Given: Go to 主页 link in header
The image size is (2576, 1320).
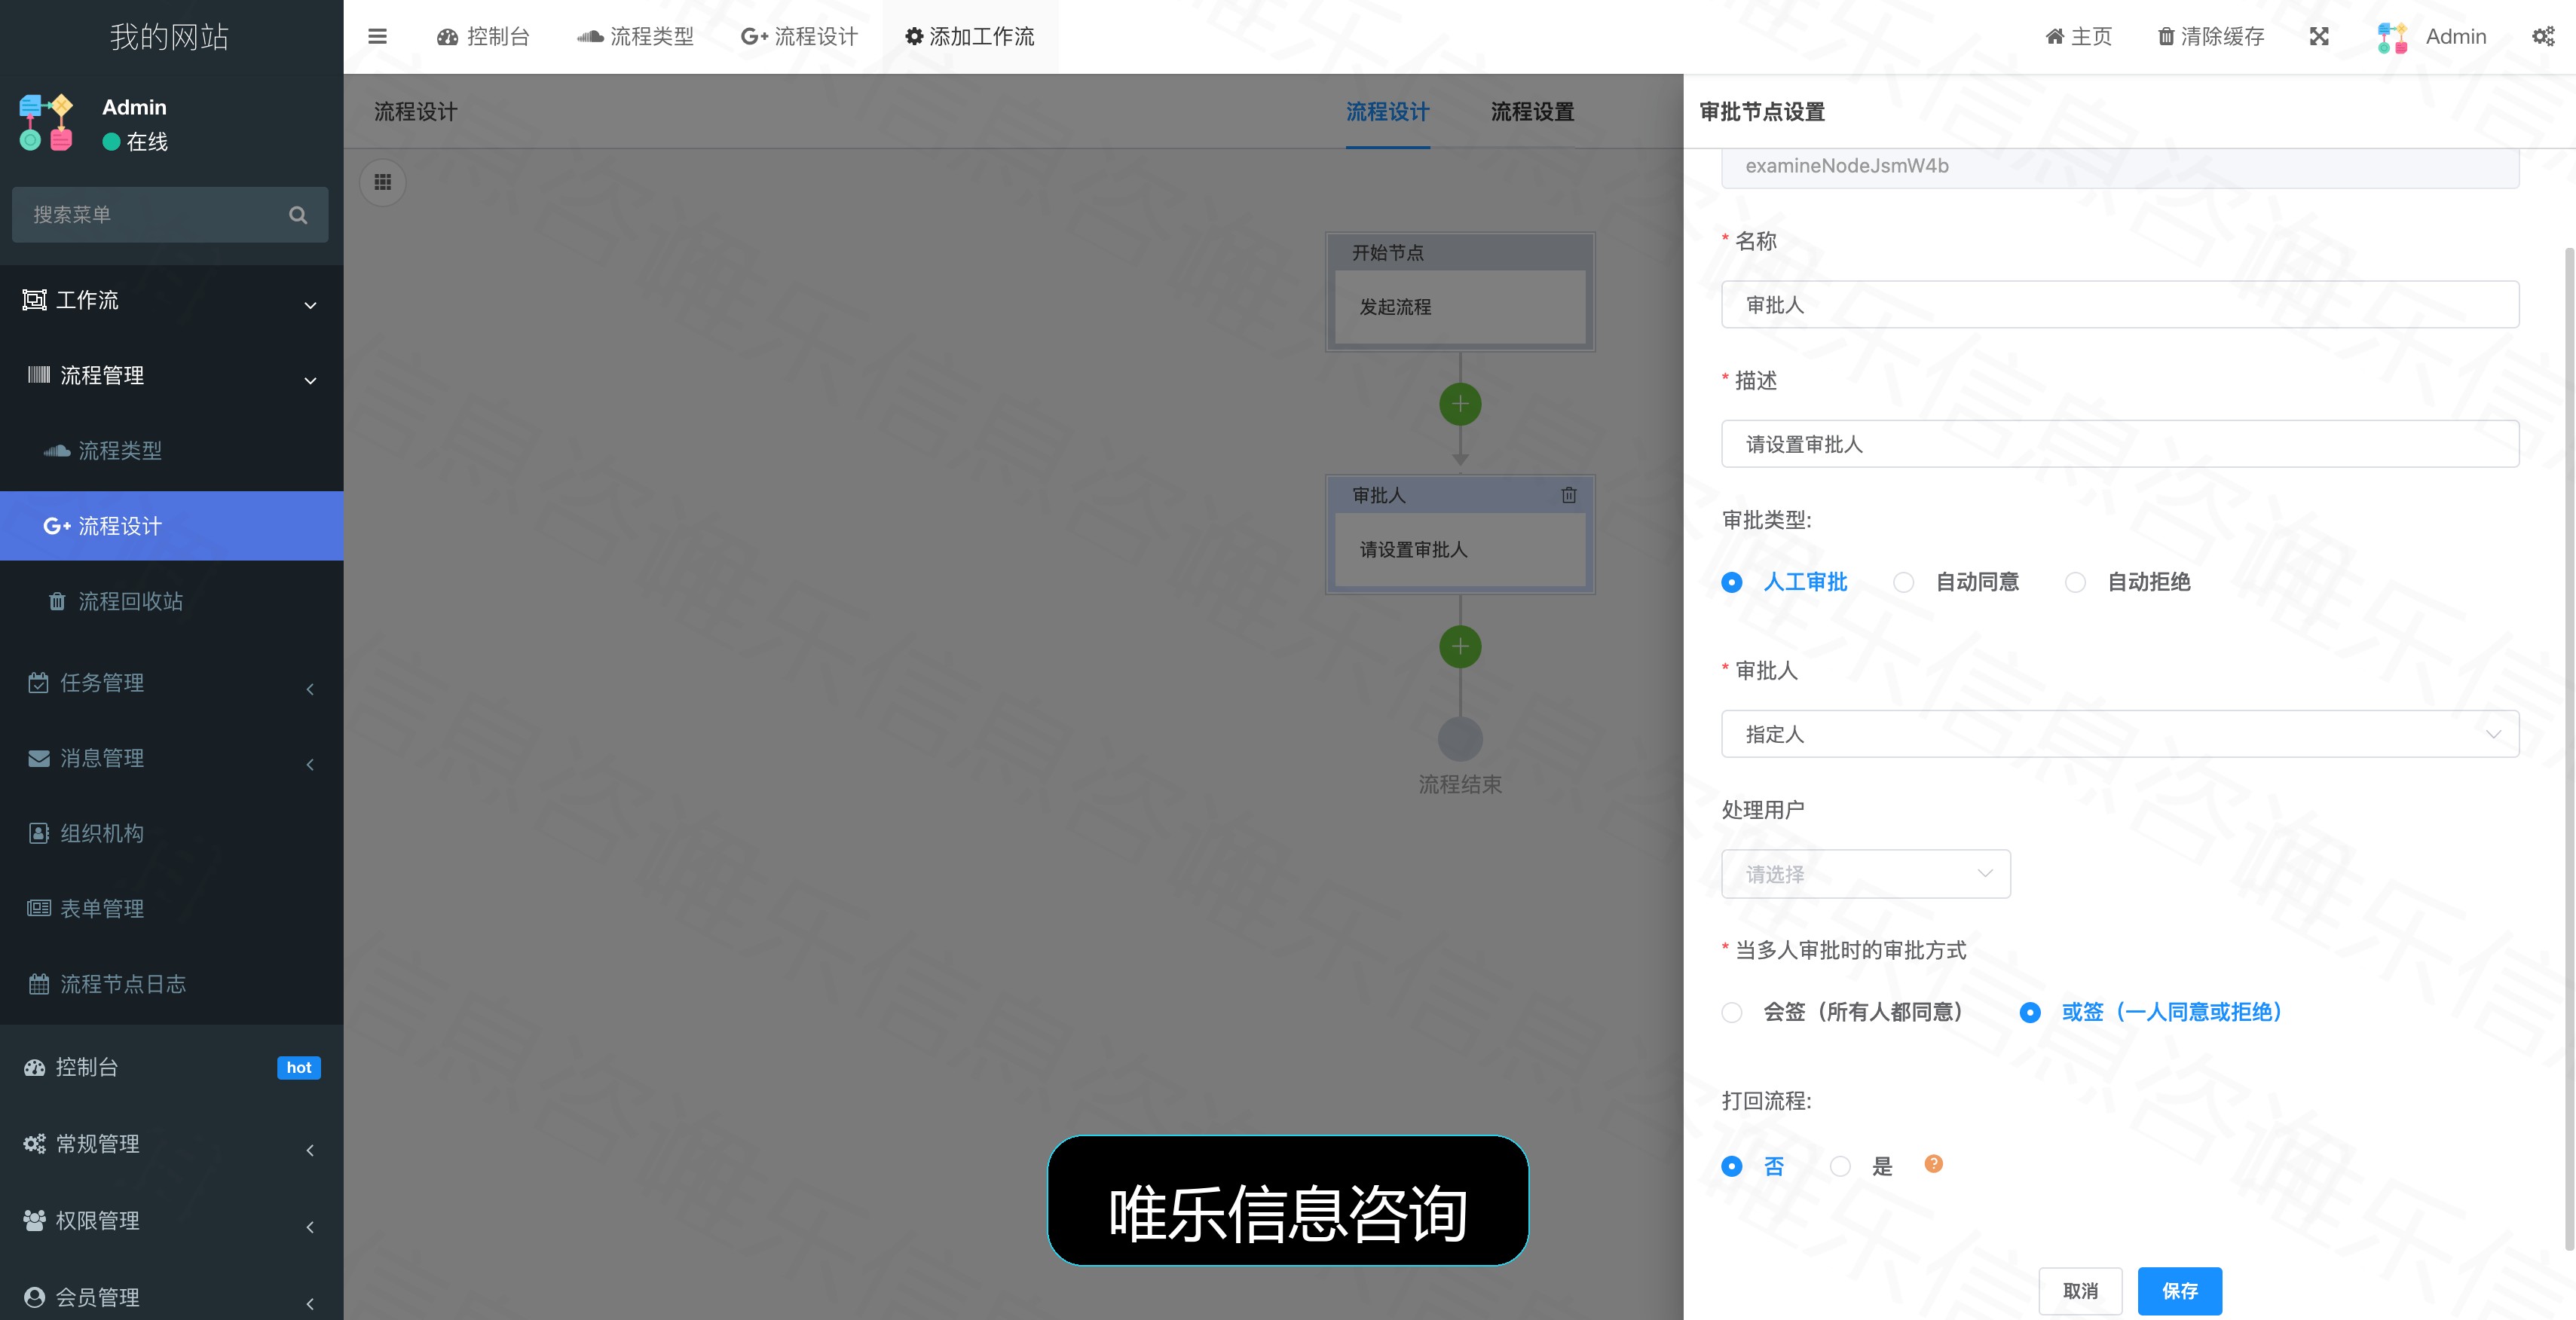Looking at the screenshot, I should [2078, 37].
